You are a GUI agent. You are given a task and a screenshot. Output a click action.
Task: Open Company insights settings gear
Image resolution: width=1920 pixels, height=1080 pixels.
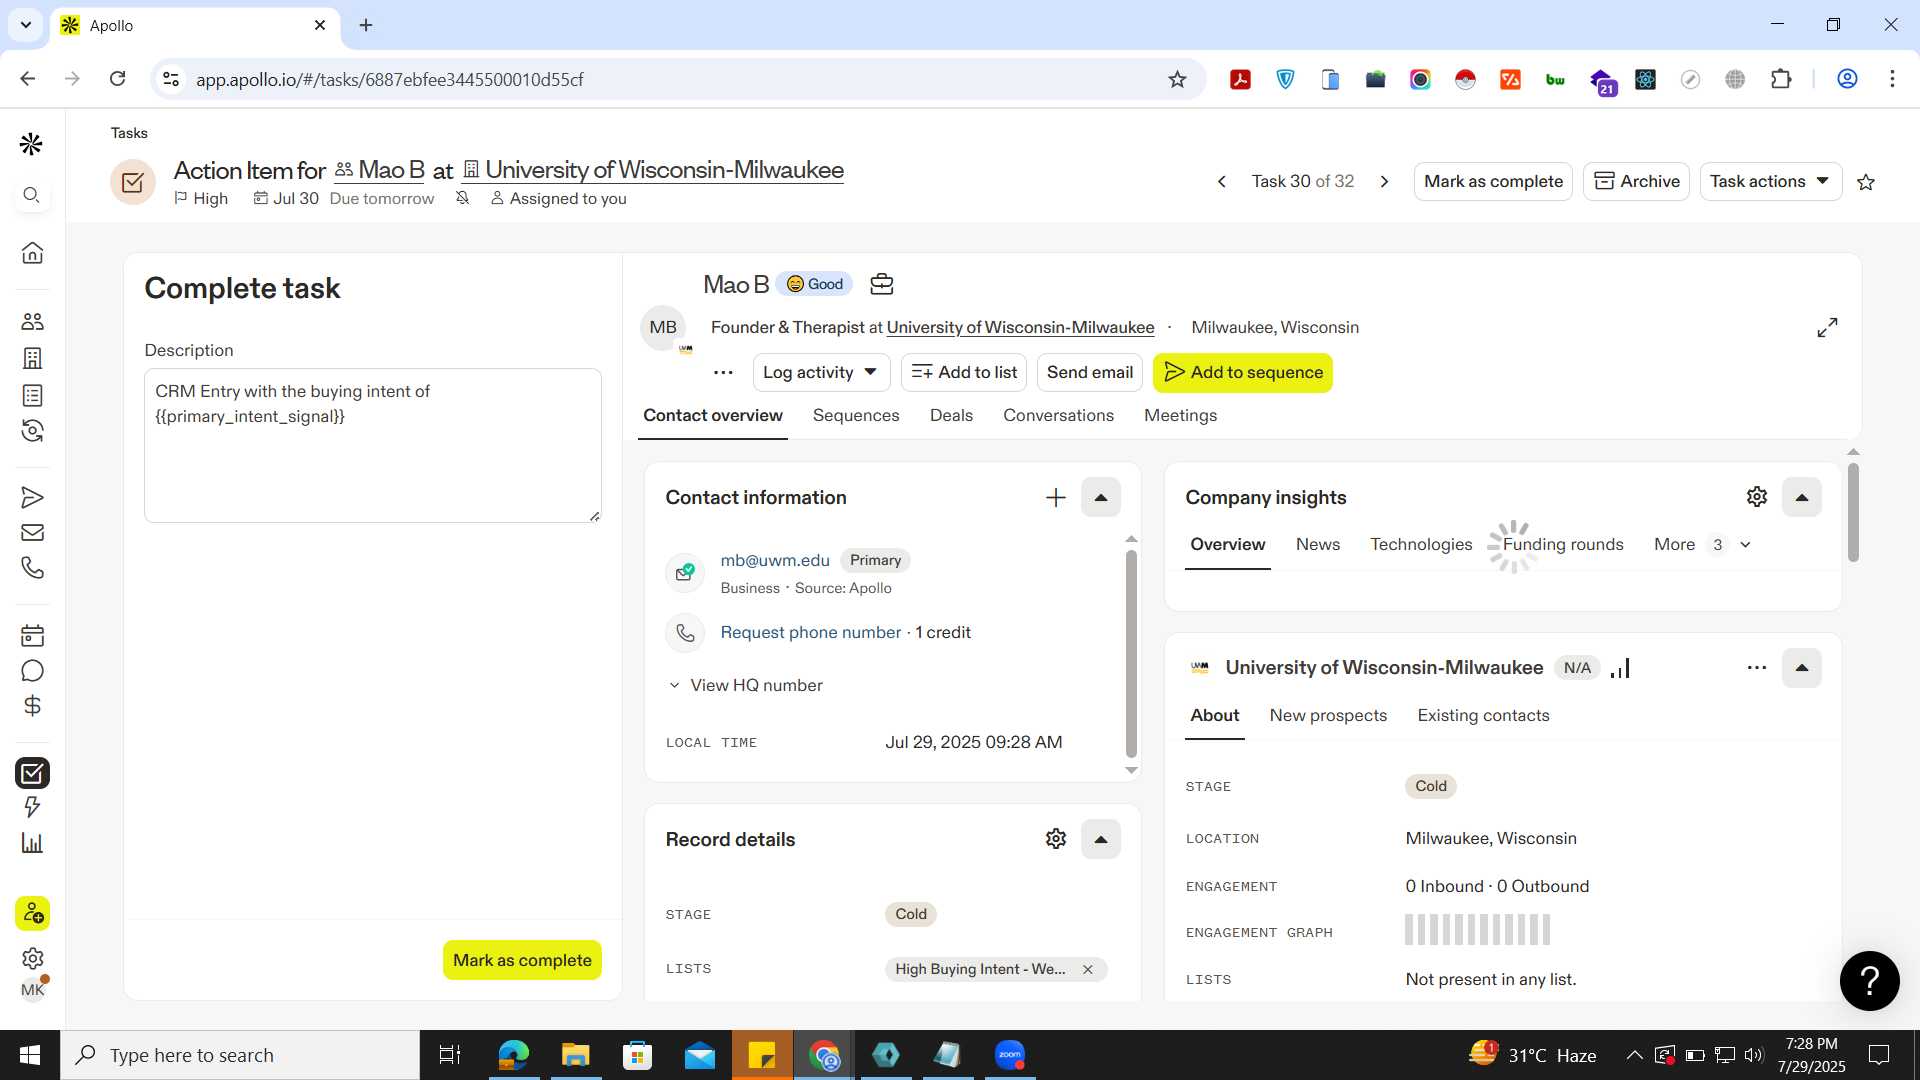click(1757, 497)
